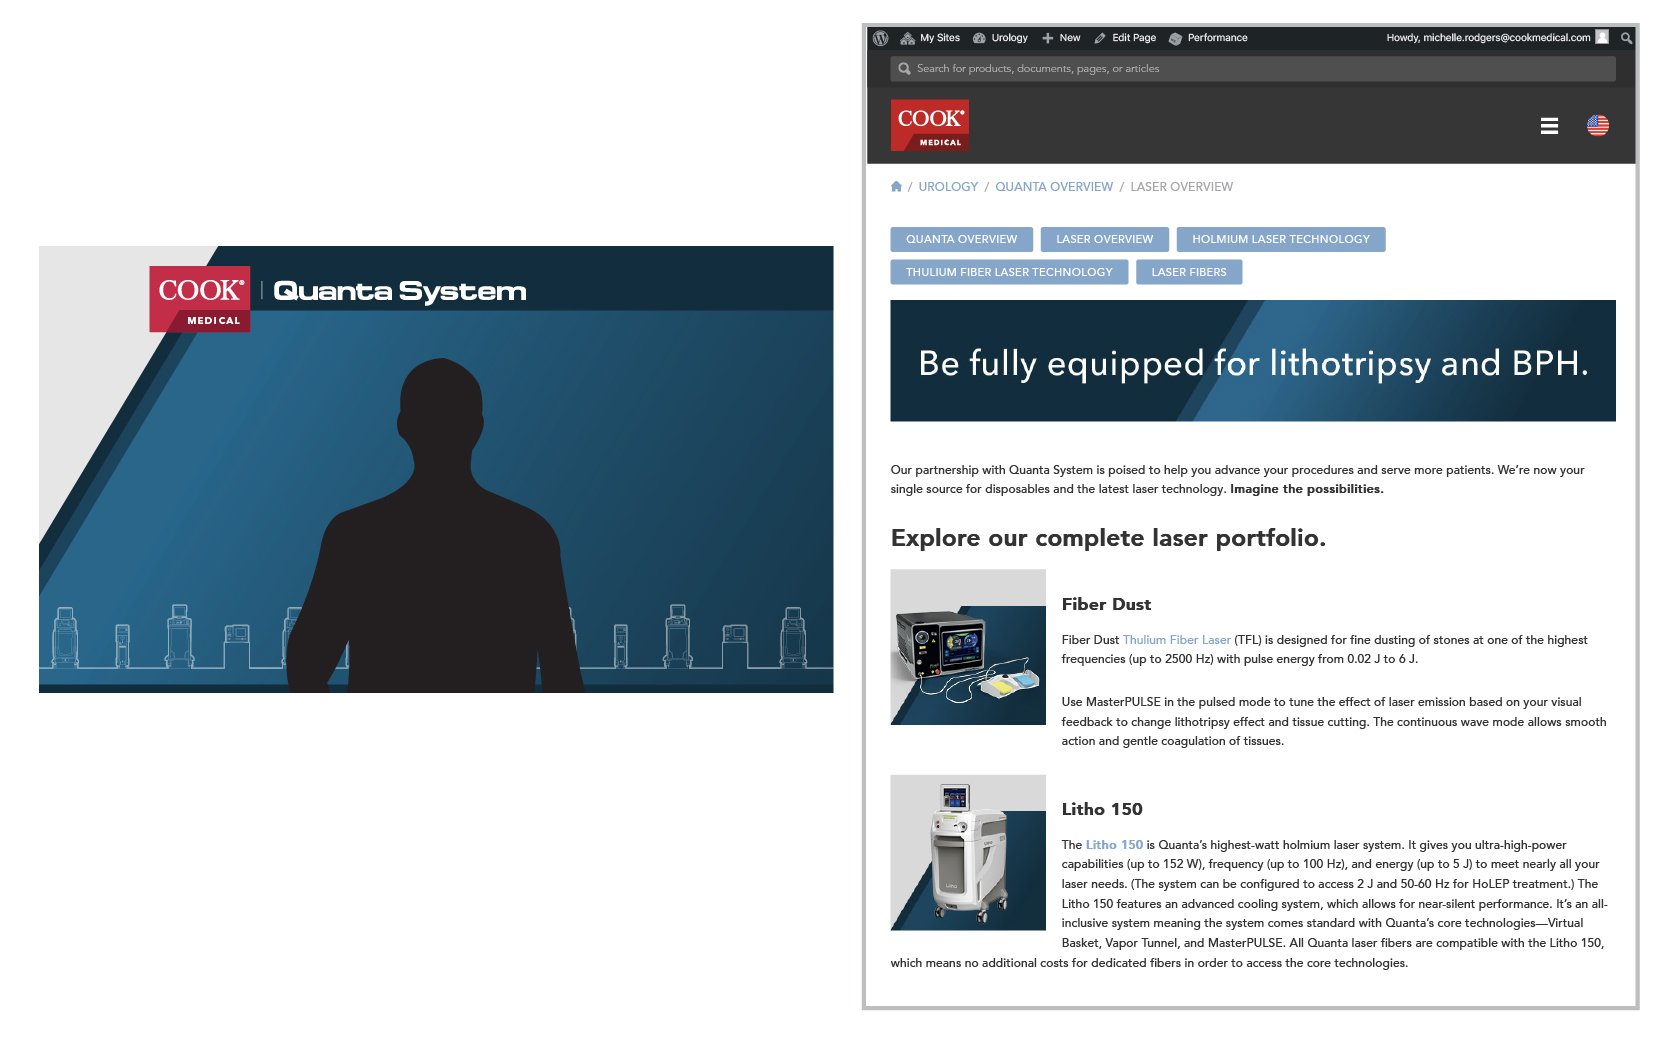Click the Fiber Dust product thumbnail

coord(968,647)
